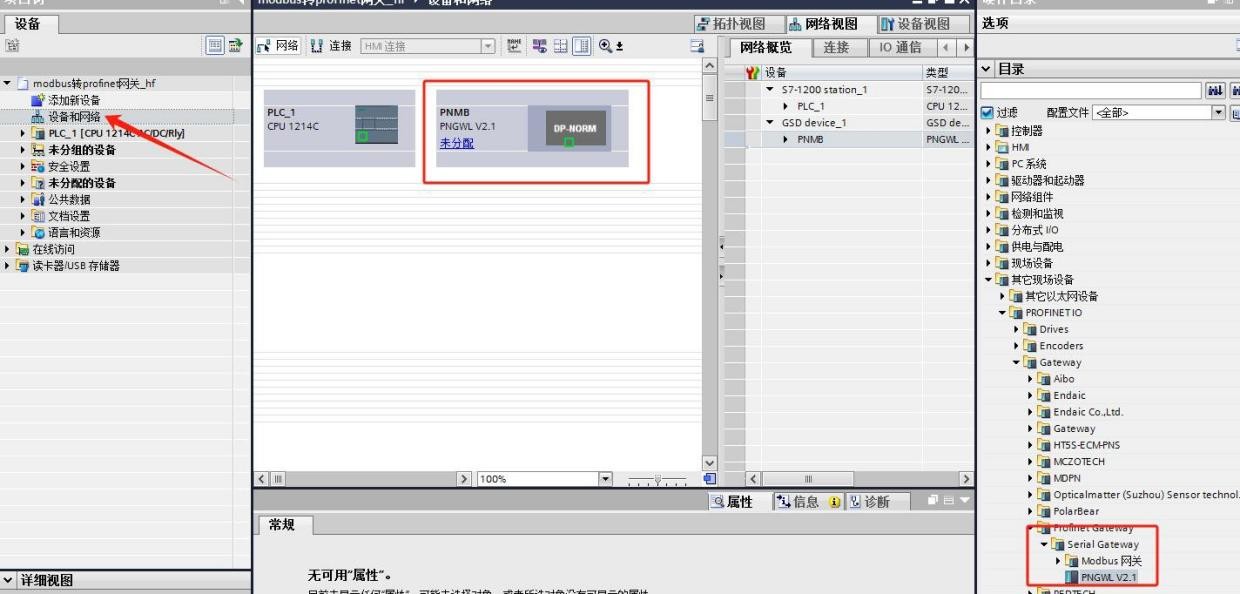The image size is (1240, 594).
Task: Click the PLC_1 CPU 1214C device image
Action: point(376,125)
